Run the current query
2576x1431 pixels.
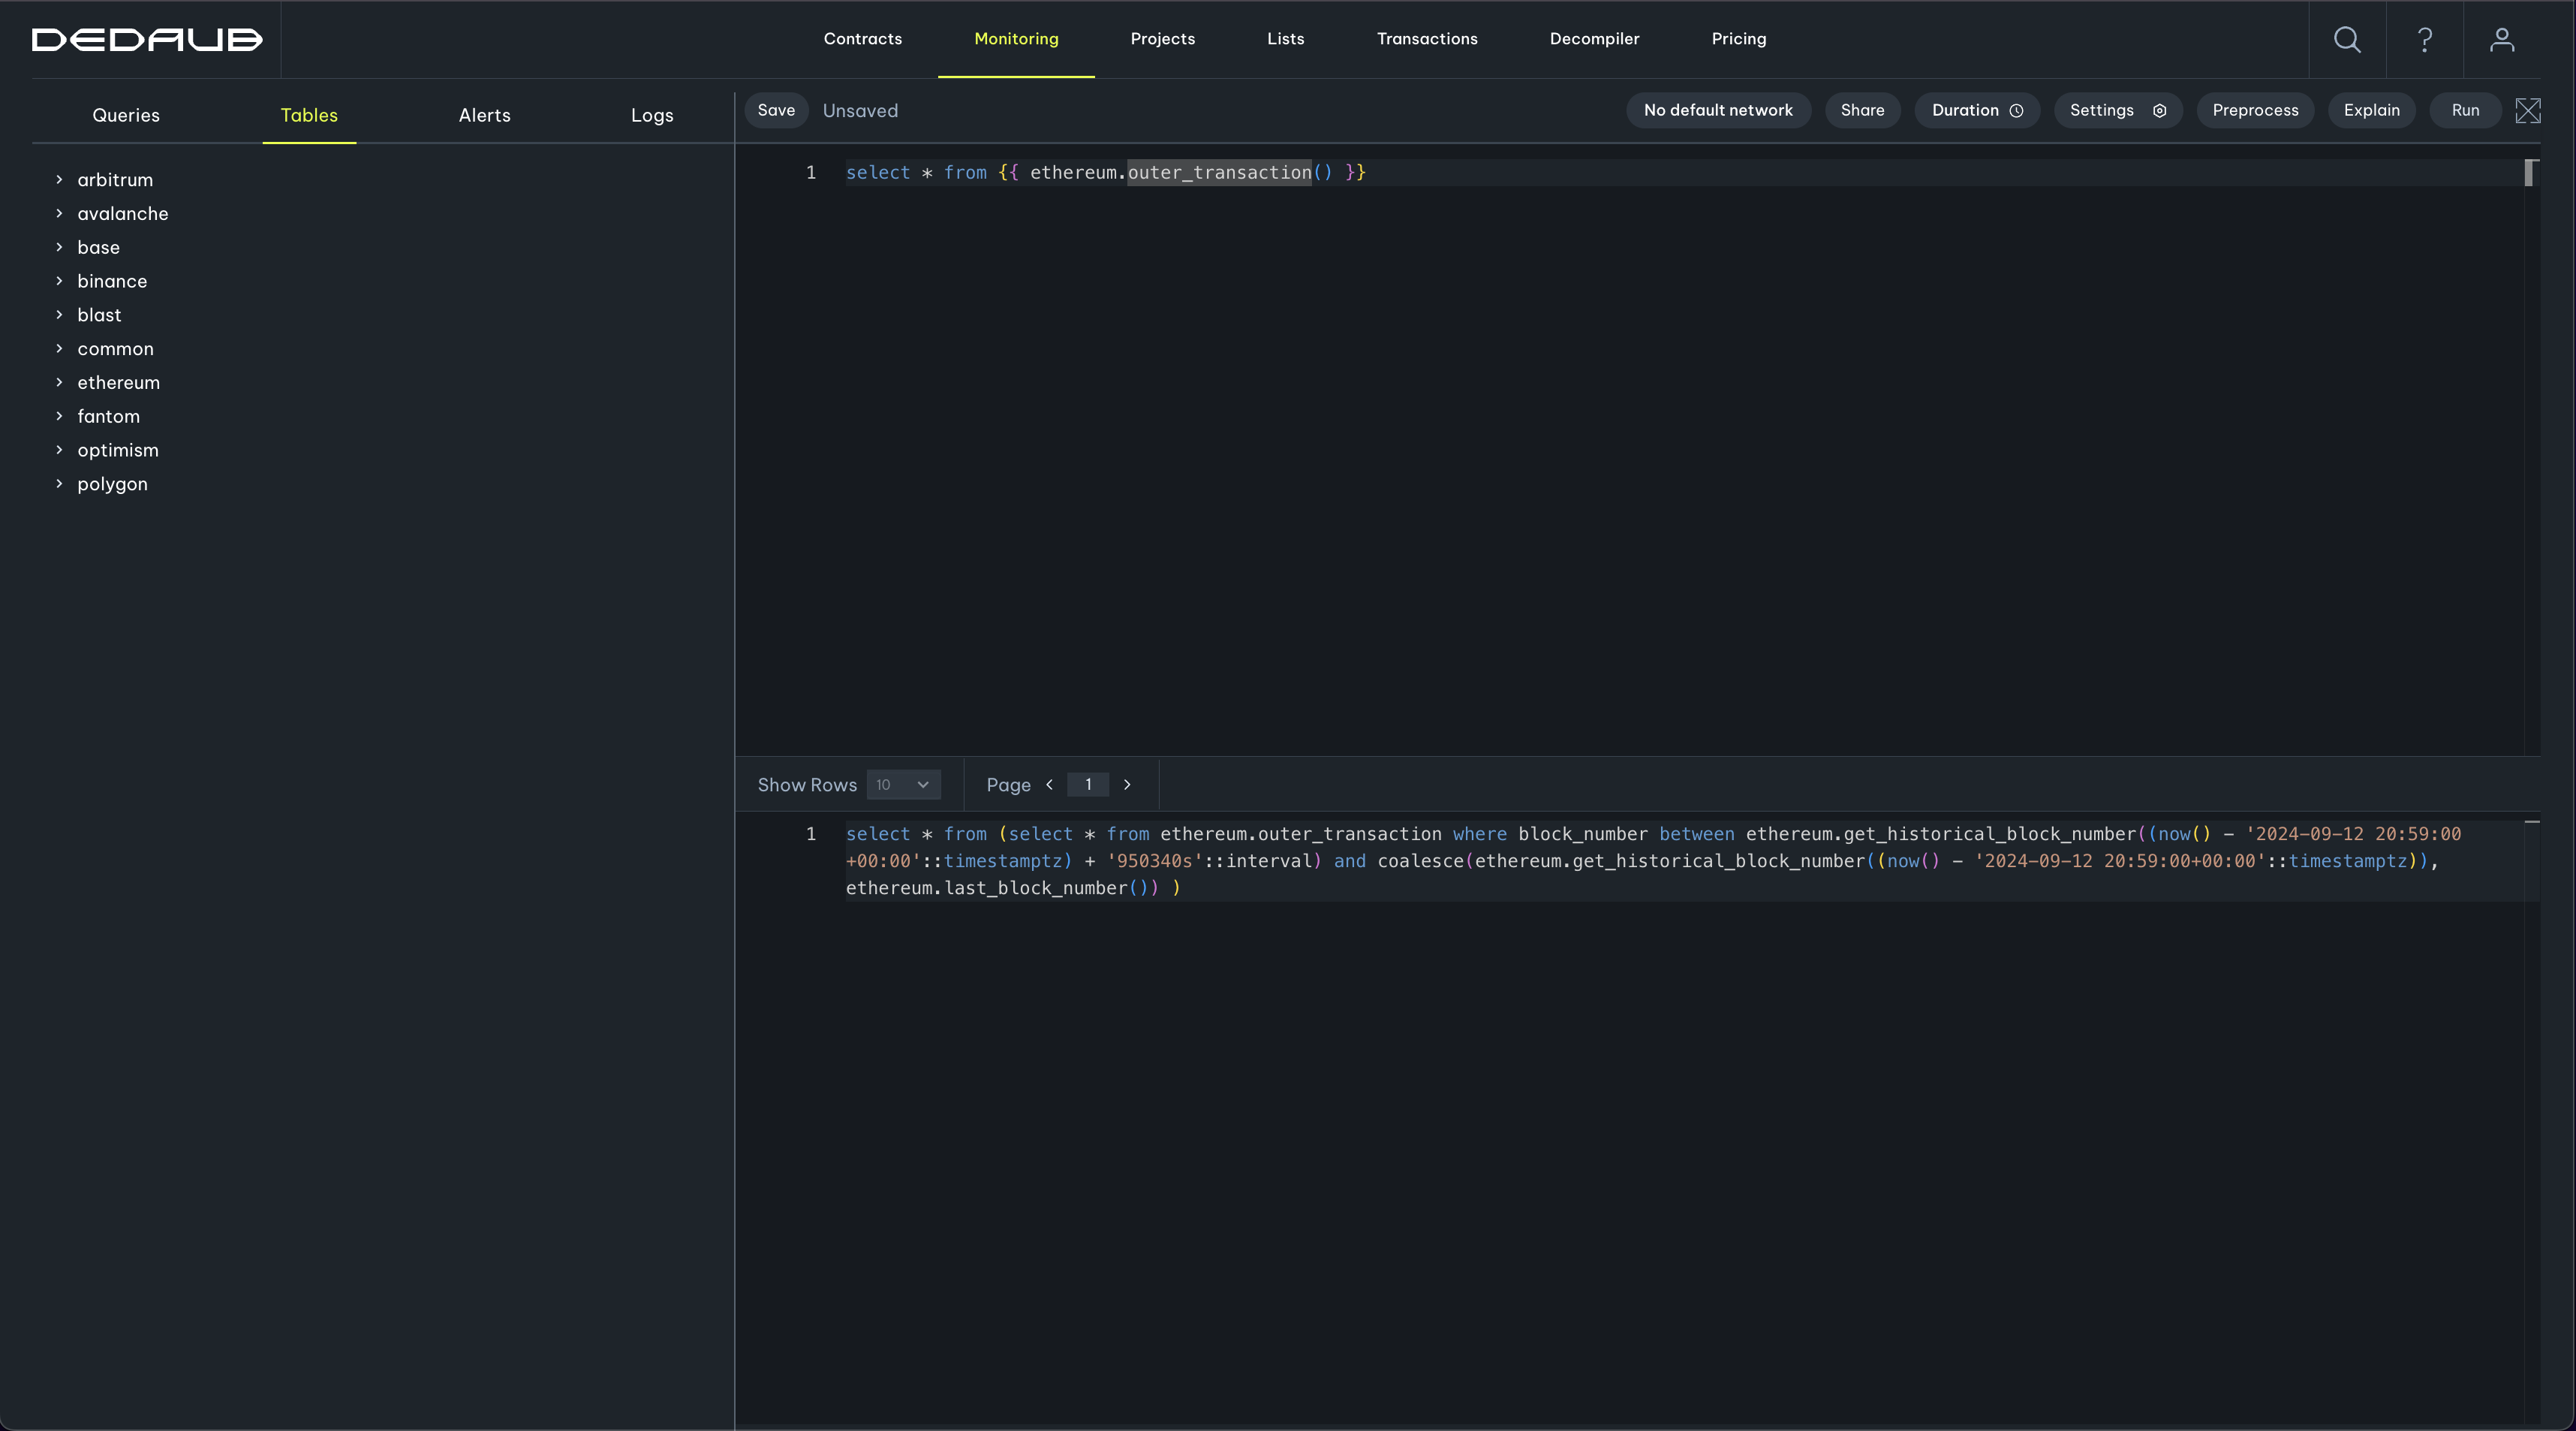(2465, 110)
